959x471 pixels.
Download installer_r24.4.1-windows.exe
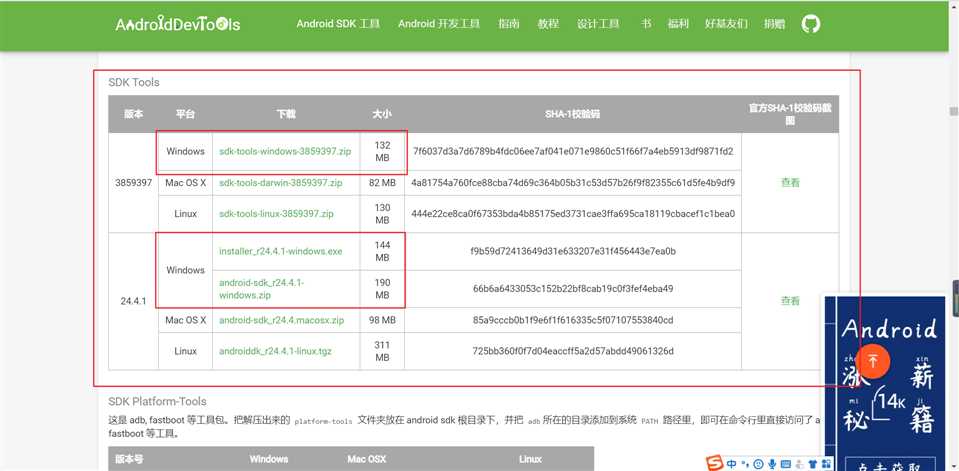point(281,251)
